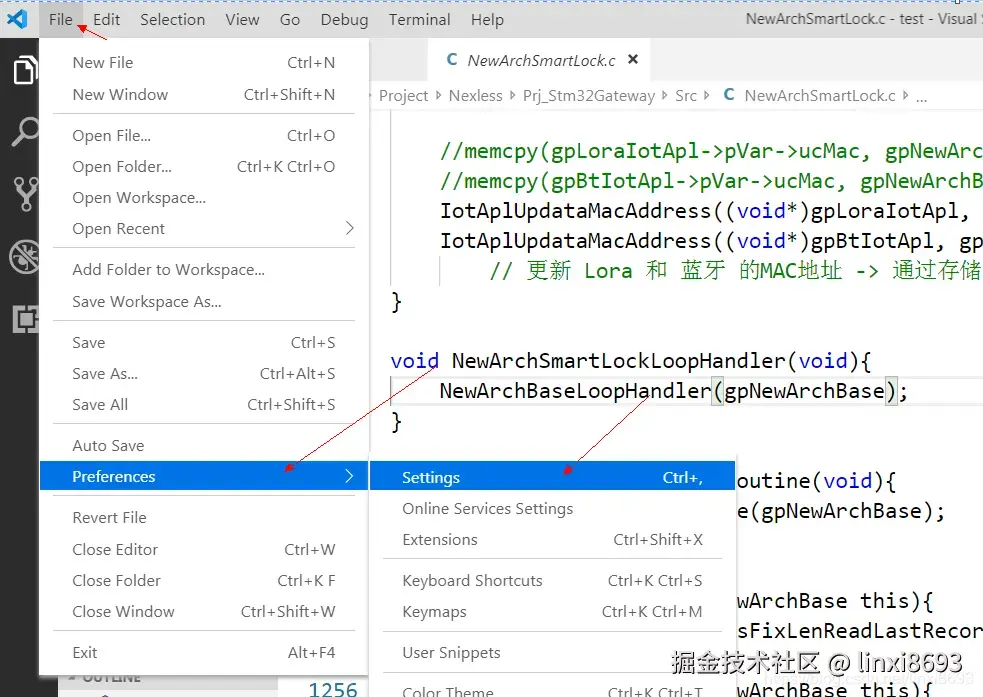Open Color Theme entry
Screen dimensions: 983x697
[552, 691]
